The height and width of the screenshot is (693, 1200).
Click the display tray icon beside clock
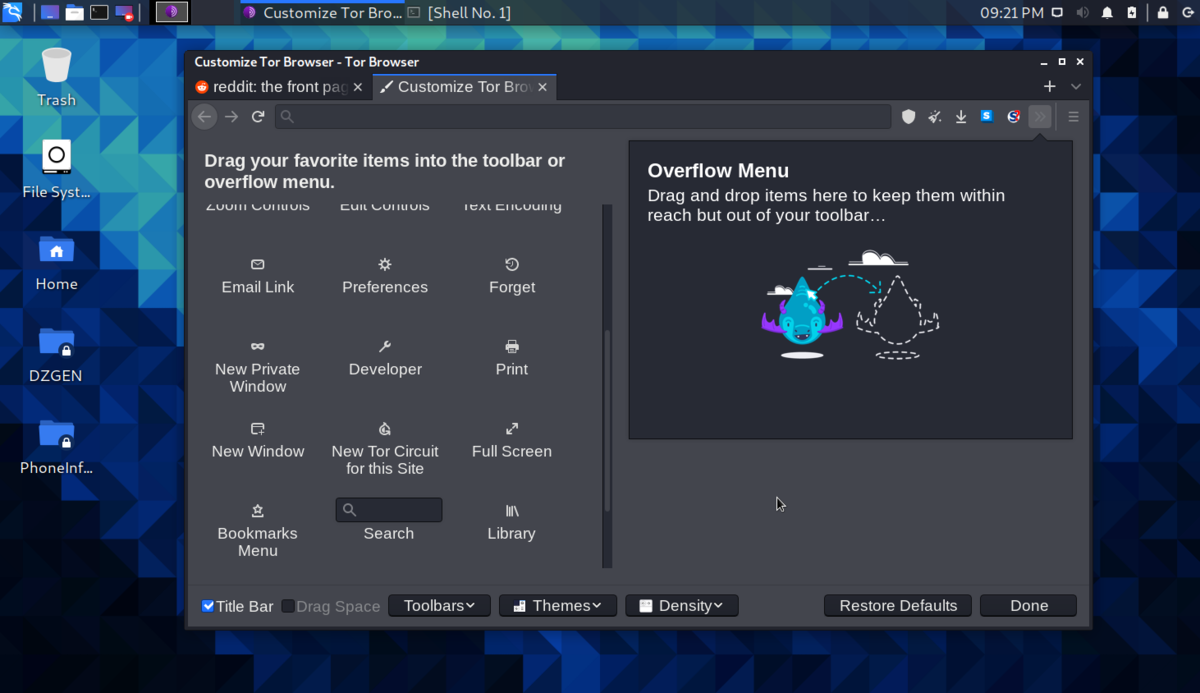click(x=1059, y=13)
